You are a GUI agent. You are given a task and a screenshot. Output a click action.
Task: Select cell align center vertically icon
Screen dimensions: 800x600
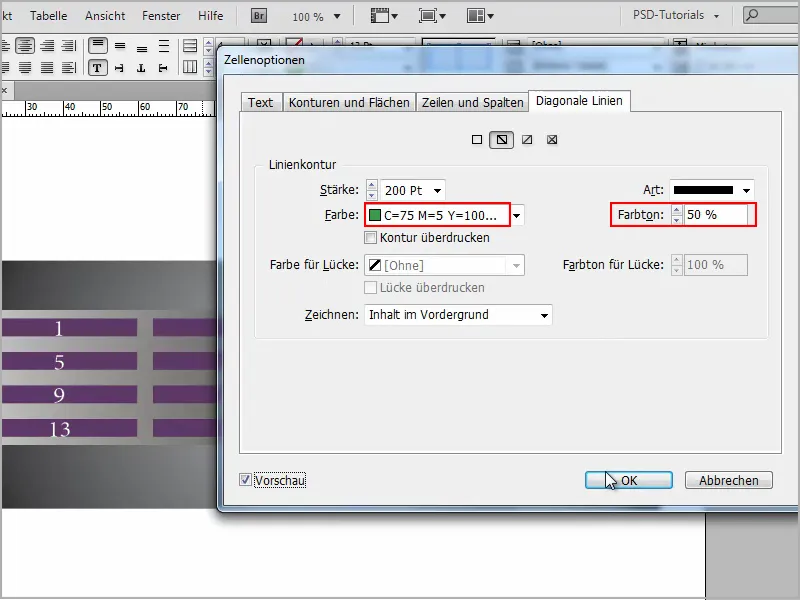click(120, 46)
